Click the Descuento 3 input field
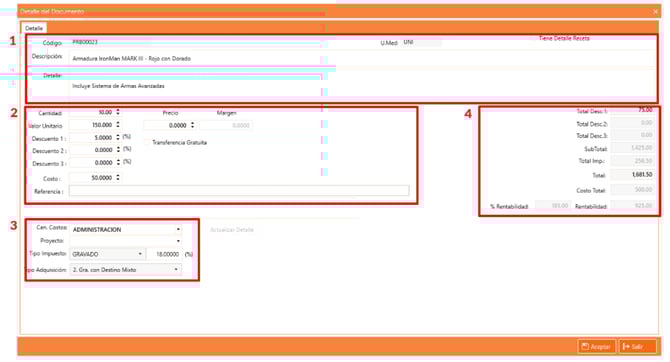 point(92,163)
